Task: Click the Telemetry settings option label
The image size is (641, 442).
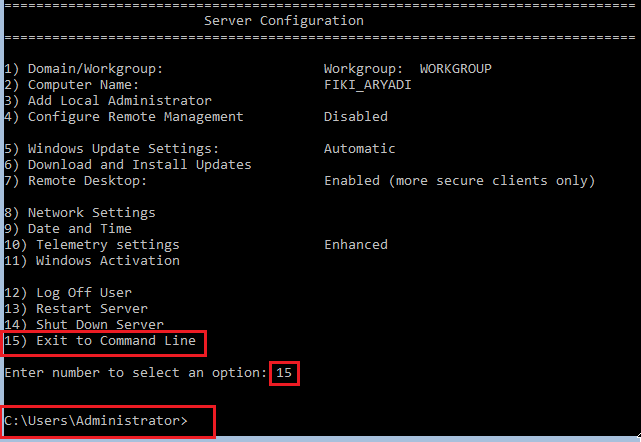Action: 92,245
